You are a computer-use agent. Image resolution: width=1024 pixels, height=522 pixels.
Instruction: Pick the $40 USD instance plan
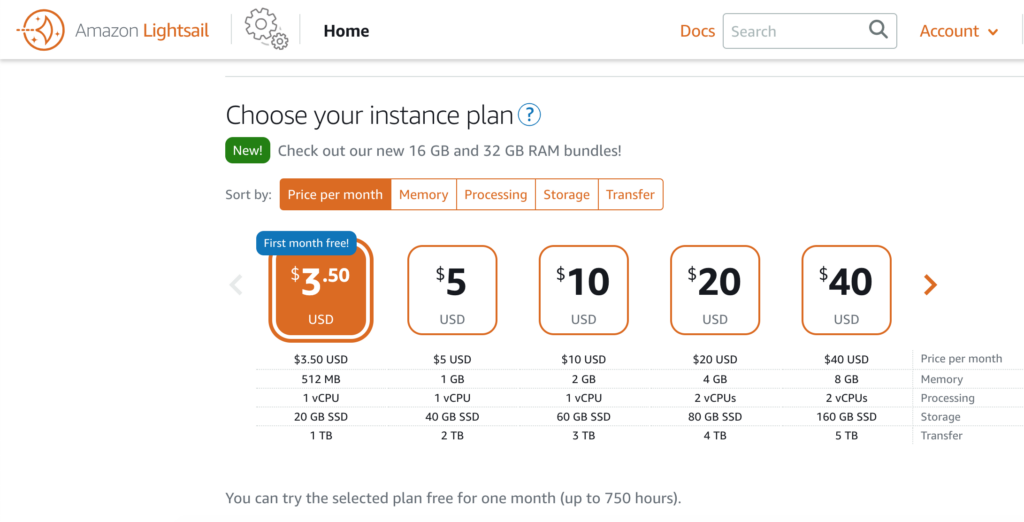(846, 290)
